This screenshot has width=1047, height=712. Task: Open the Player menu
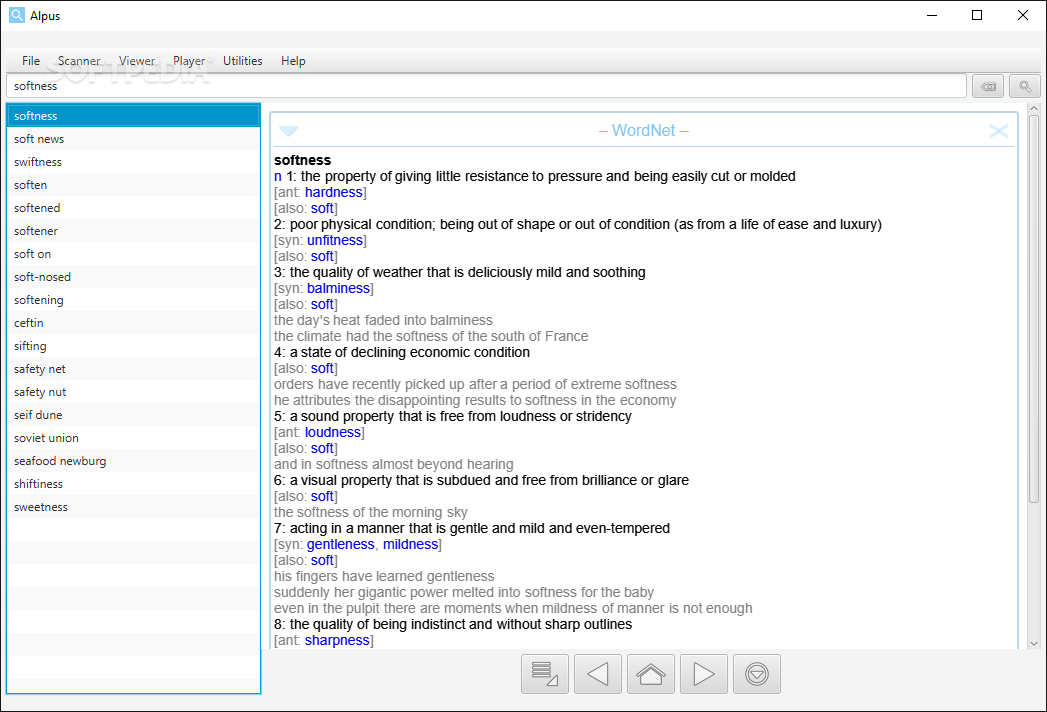pyautogui.click(x=189, y=61)
